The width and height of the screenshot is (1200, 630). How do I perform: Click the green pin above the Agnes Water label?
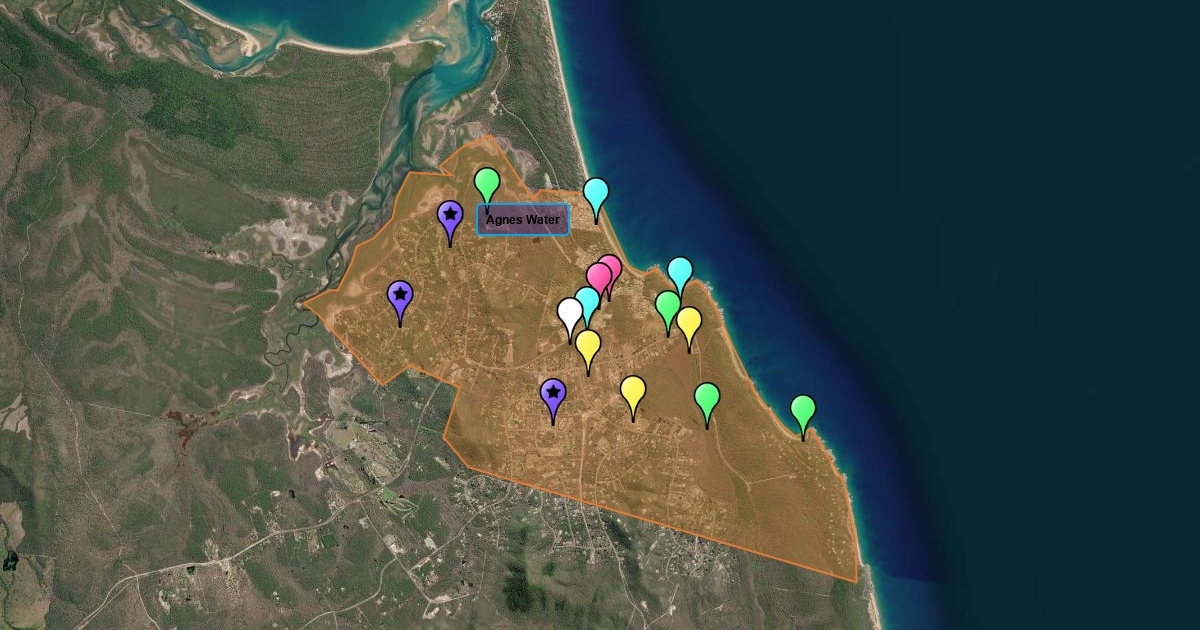(x=487, y=183)
